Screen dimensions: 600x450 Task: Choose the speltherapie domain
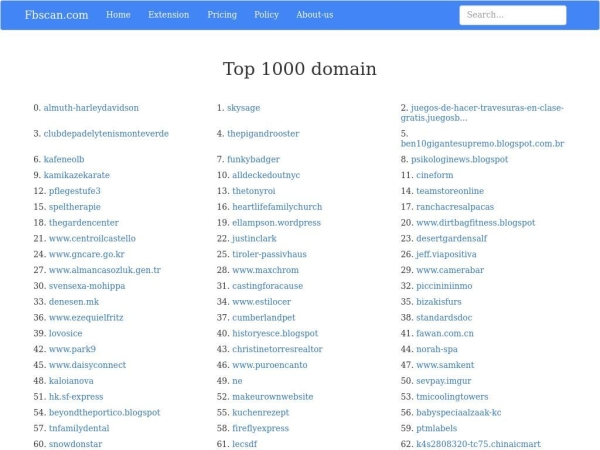(x=75, y=207)
